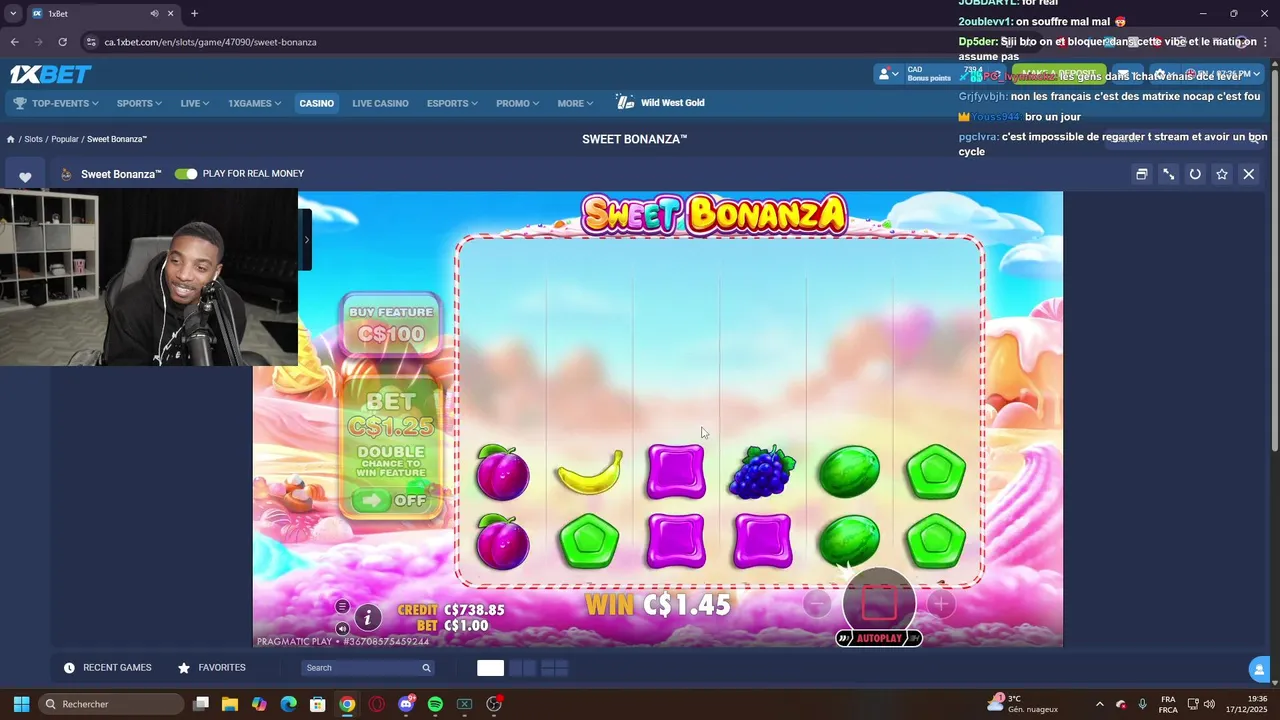The height and width of the screenshot is (720, 1280).
Task: Decrease bet with the minus button
Action: point(817,604)
